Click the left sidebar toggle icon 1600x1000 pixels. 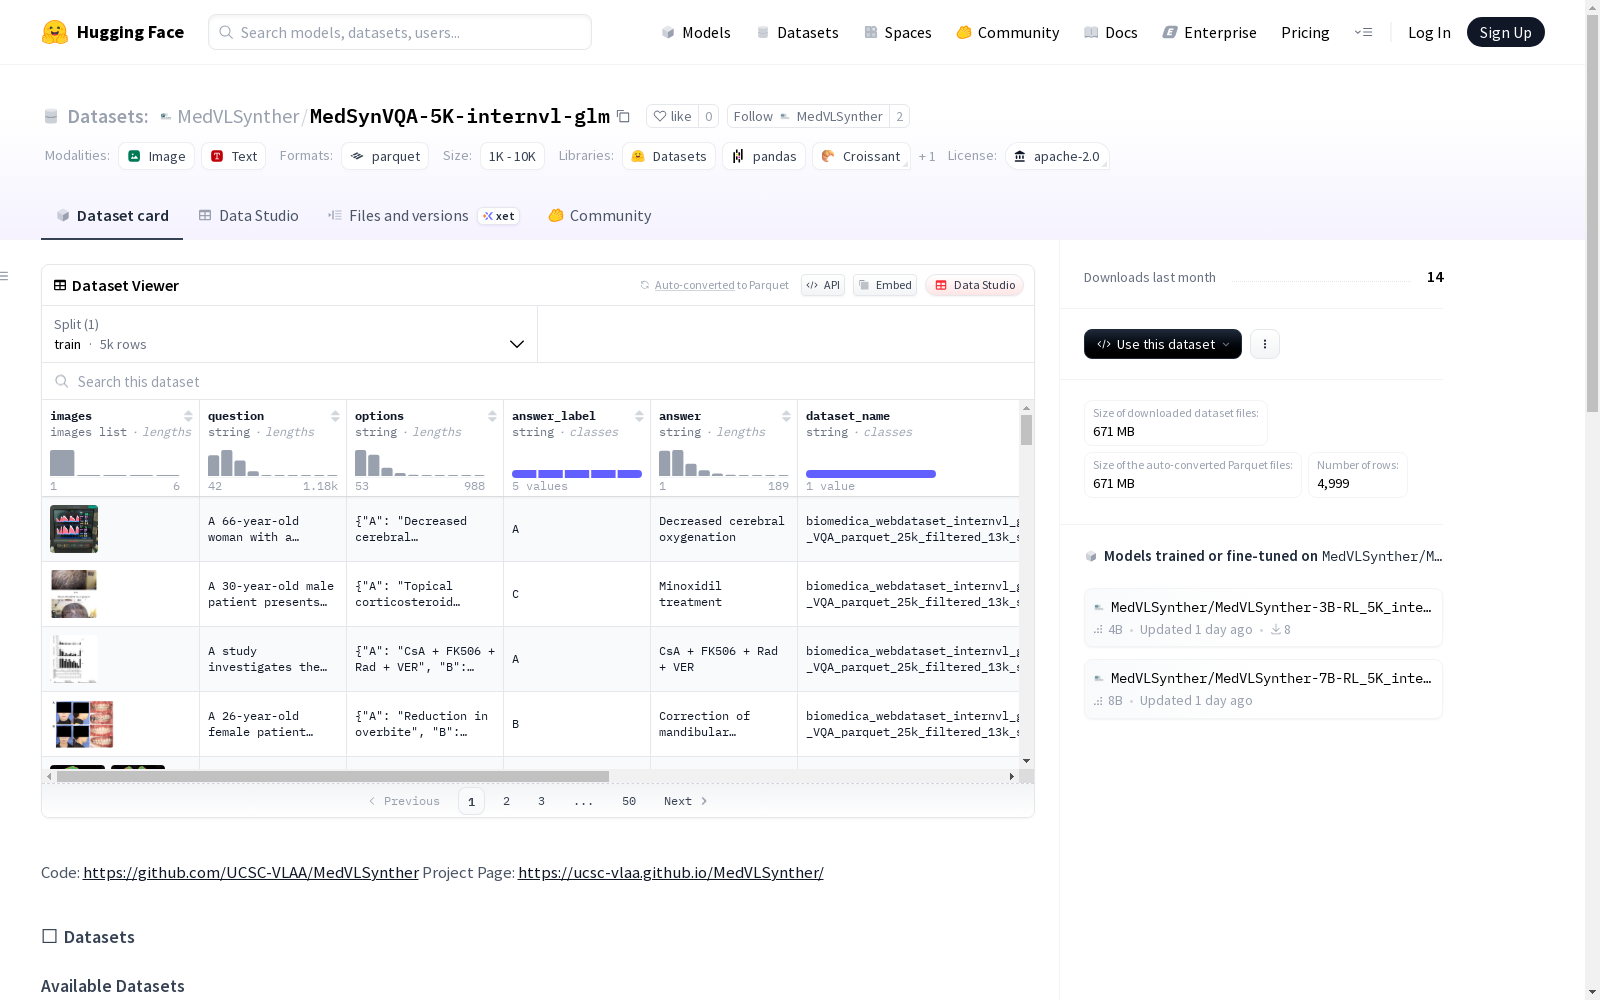(x=5, y=276)
